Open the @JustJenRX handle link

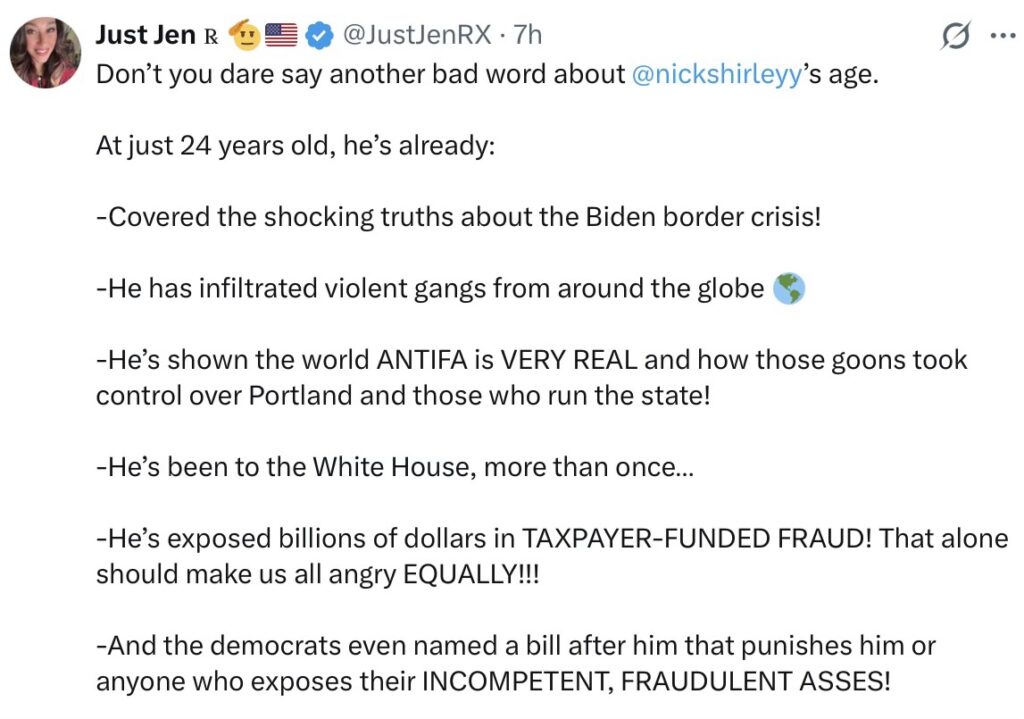tap(417, 36)
